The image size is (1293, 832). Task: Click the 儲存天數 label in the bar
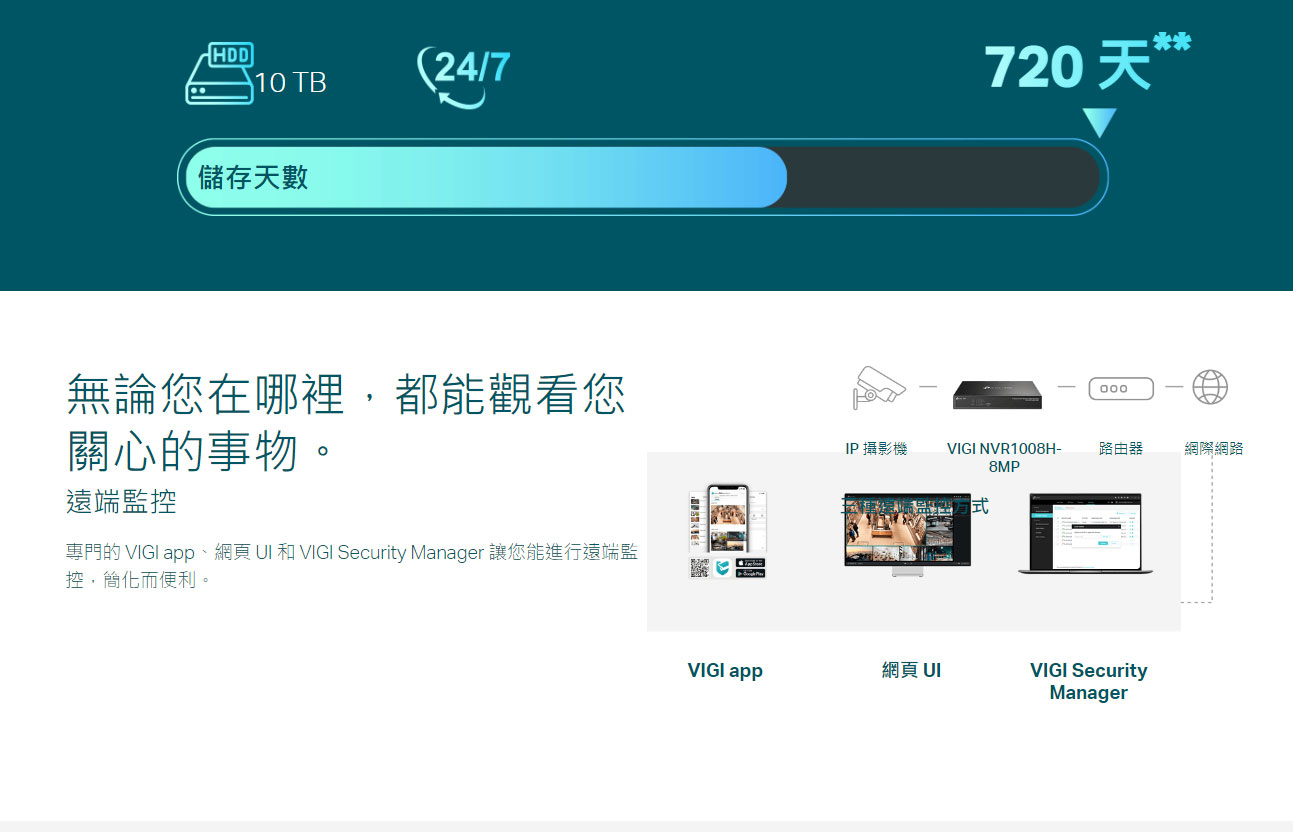253,178
